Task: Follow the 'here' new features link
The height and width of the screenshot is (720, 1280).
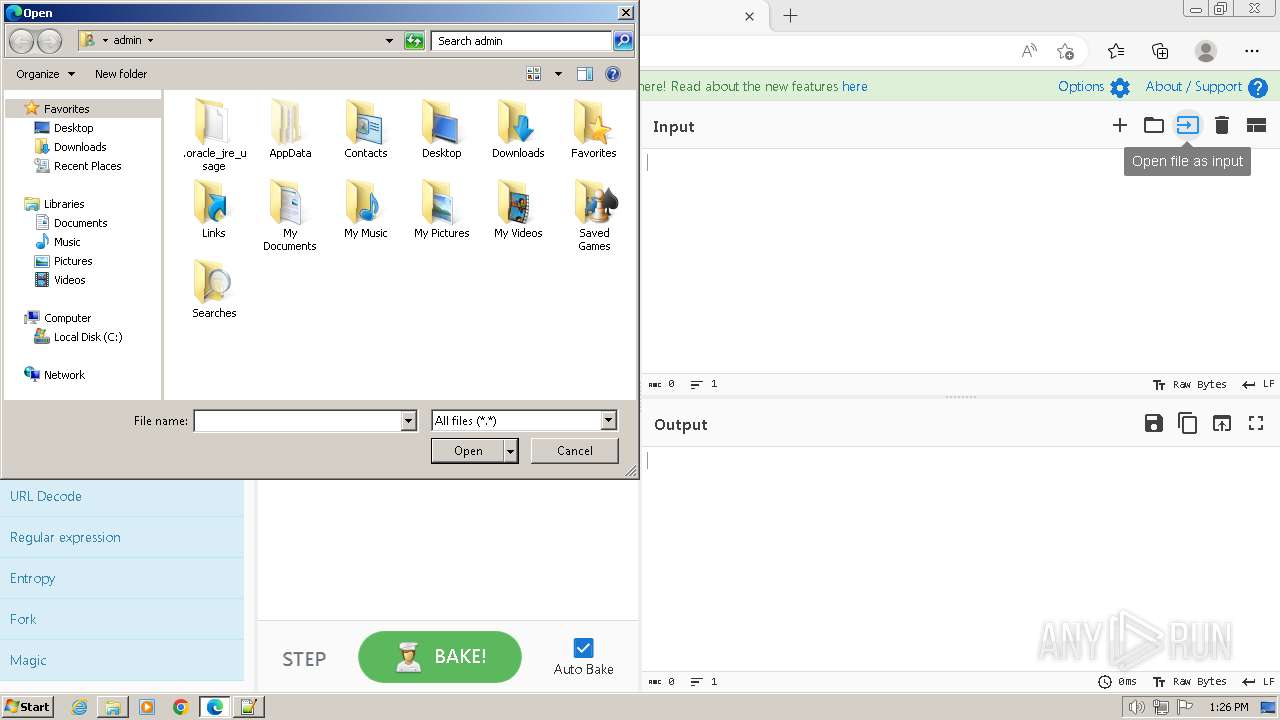Action: click(x=855, y=87)
